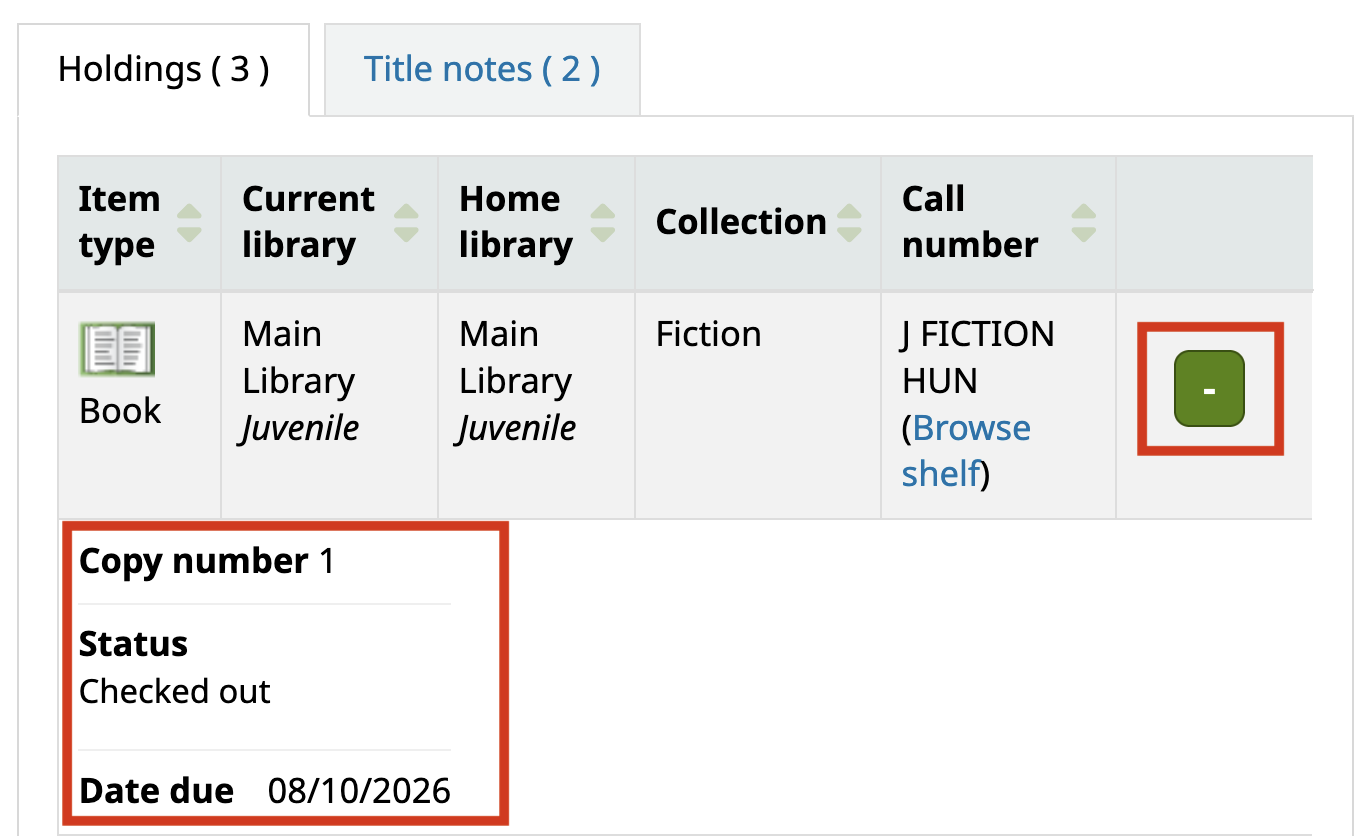Click the J FICTION HUN call number
Screen dimensions: 1366x836
point(978,357)
